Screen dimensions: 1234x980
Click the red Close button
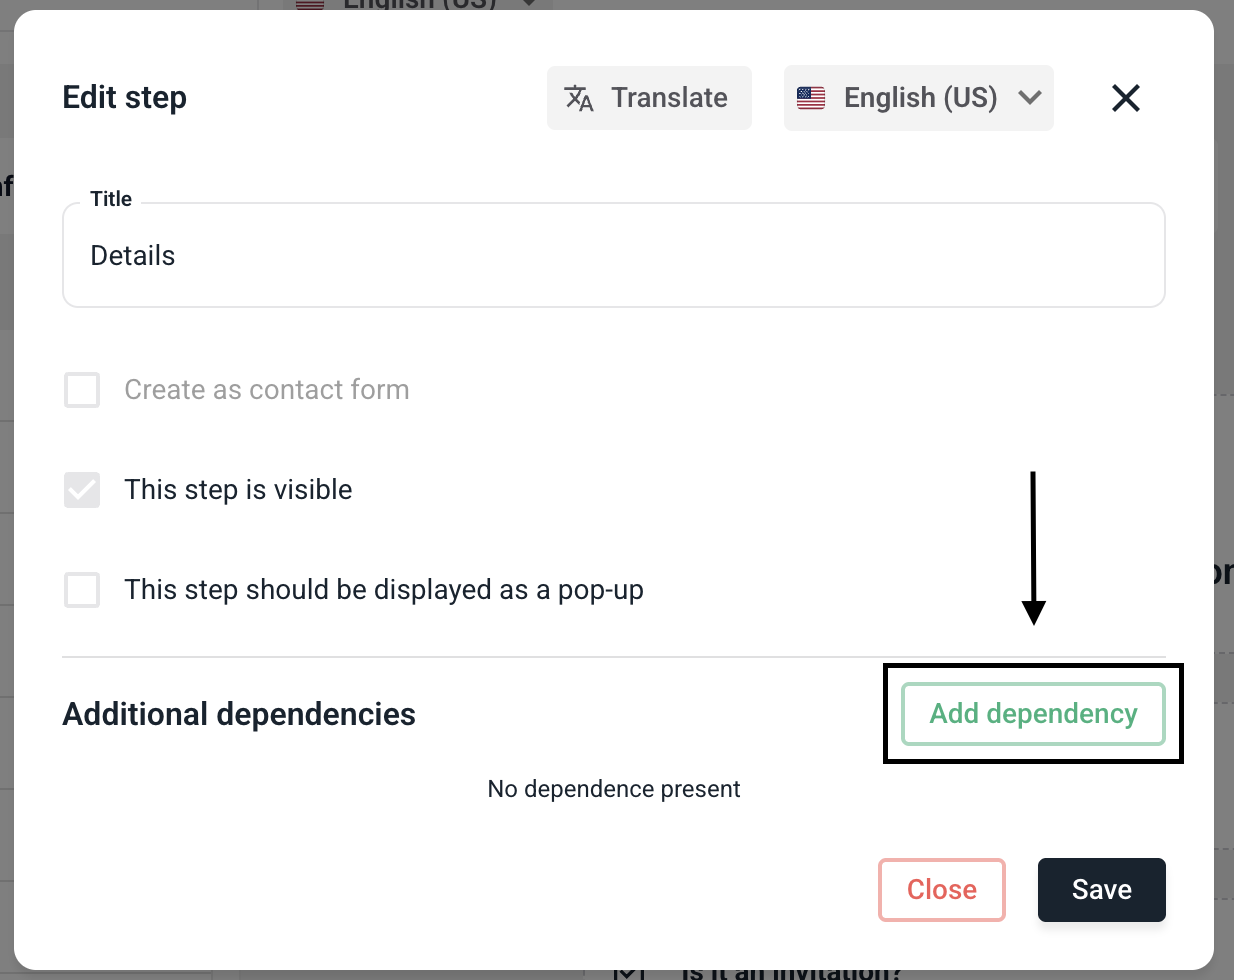click(x=941, y=890)
